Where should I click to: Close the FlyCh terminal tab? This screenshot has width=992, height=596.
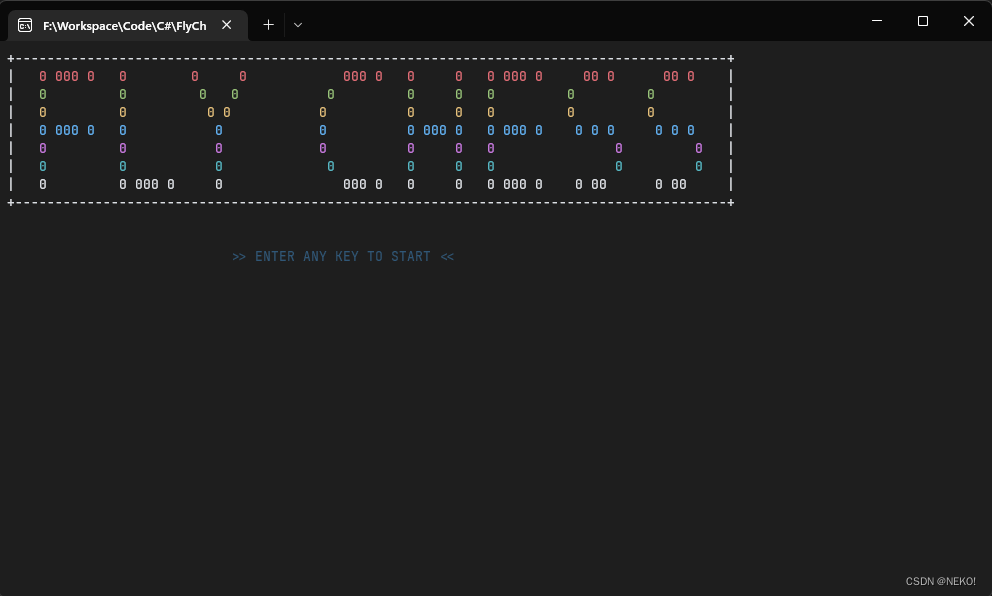pyautogui.click(x=226, y=25)
